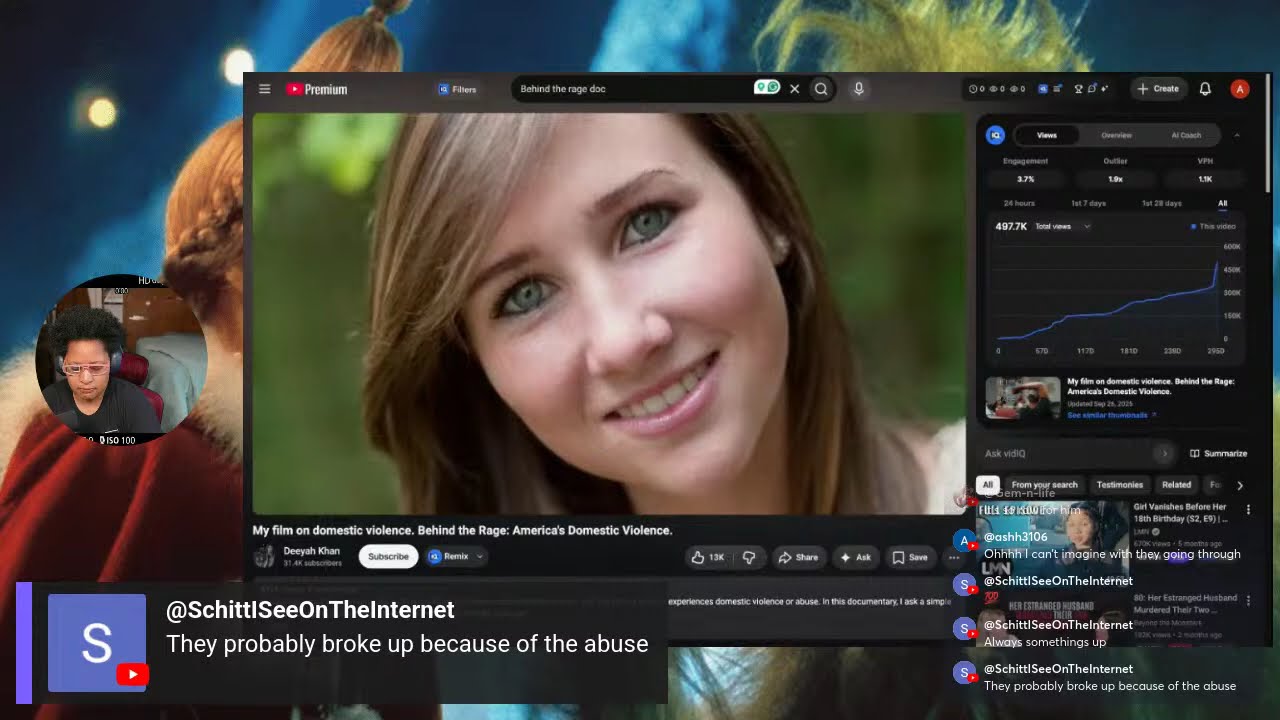Viewport: 1280px width, 720px height.
Task: Toggle the green vidIQ search extension switch
Action: pos(767,88)
